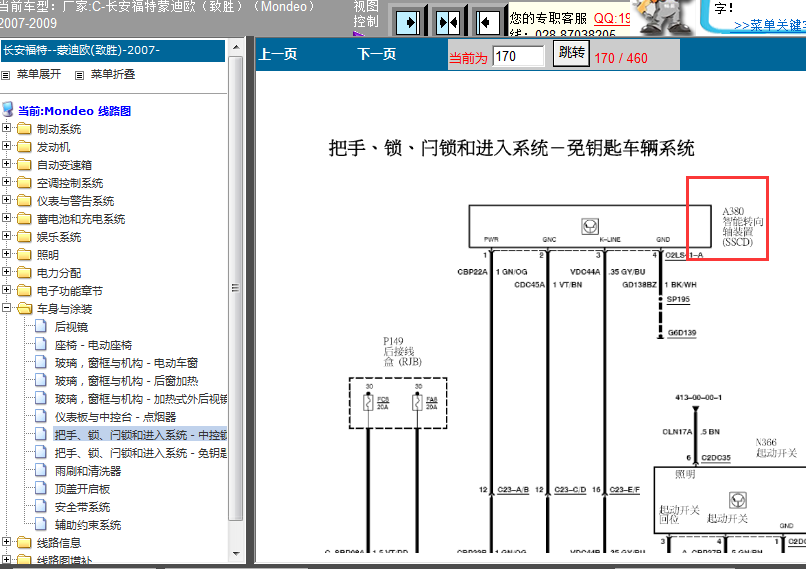Click the customer service mascot image
This screenshot has height=569, width=806.
[x=664, y=17]
